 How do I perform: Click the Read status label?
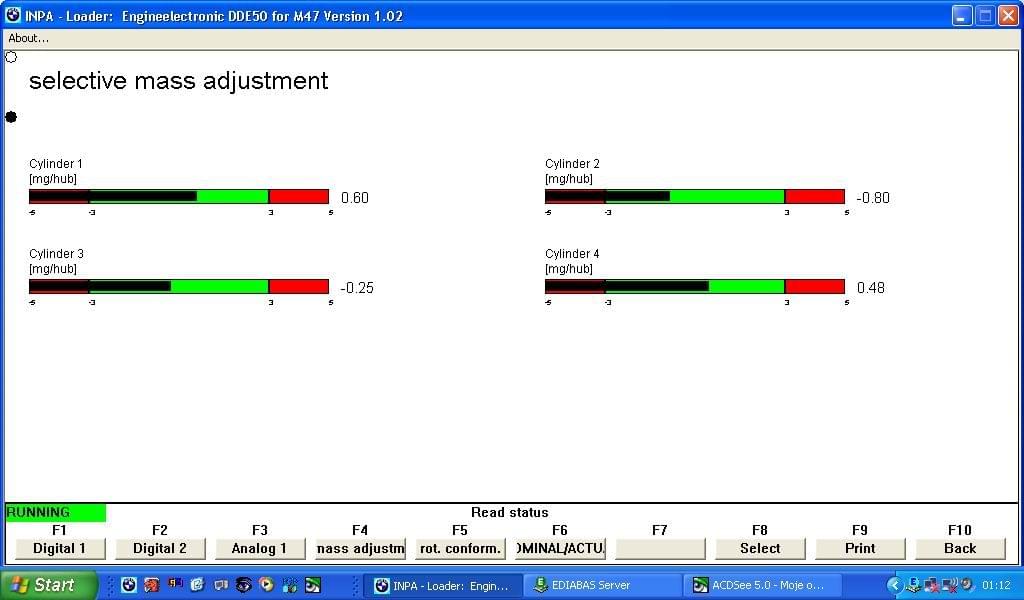[509, 513]
